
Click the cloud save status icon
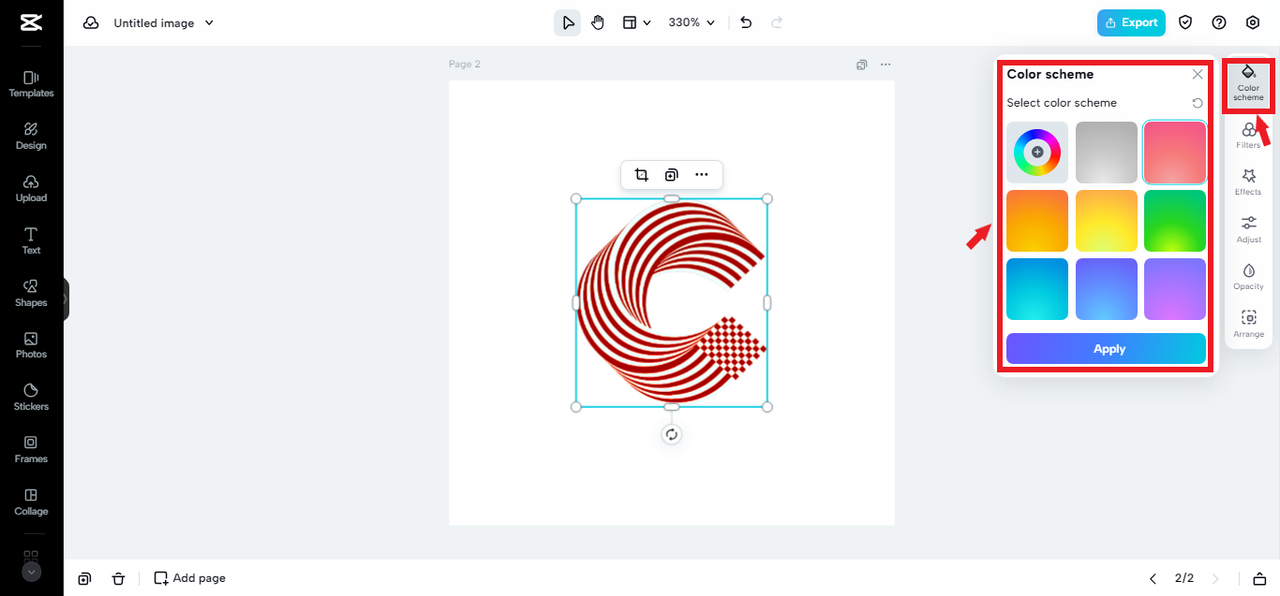coord(91,22)
